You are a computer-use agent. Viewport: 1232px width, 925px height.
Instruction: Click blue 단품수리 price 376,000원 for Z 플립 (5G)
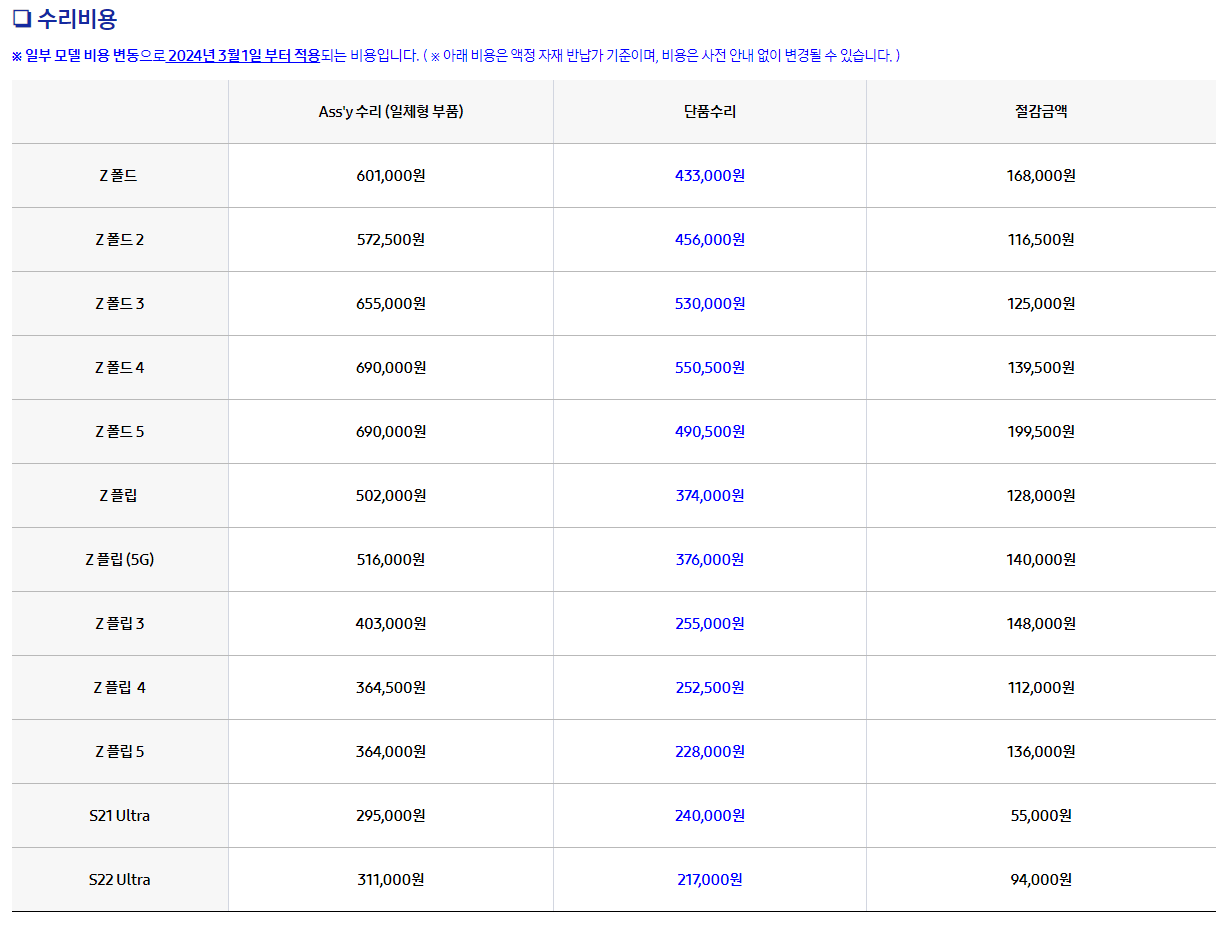(x=710, y=560)
